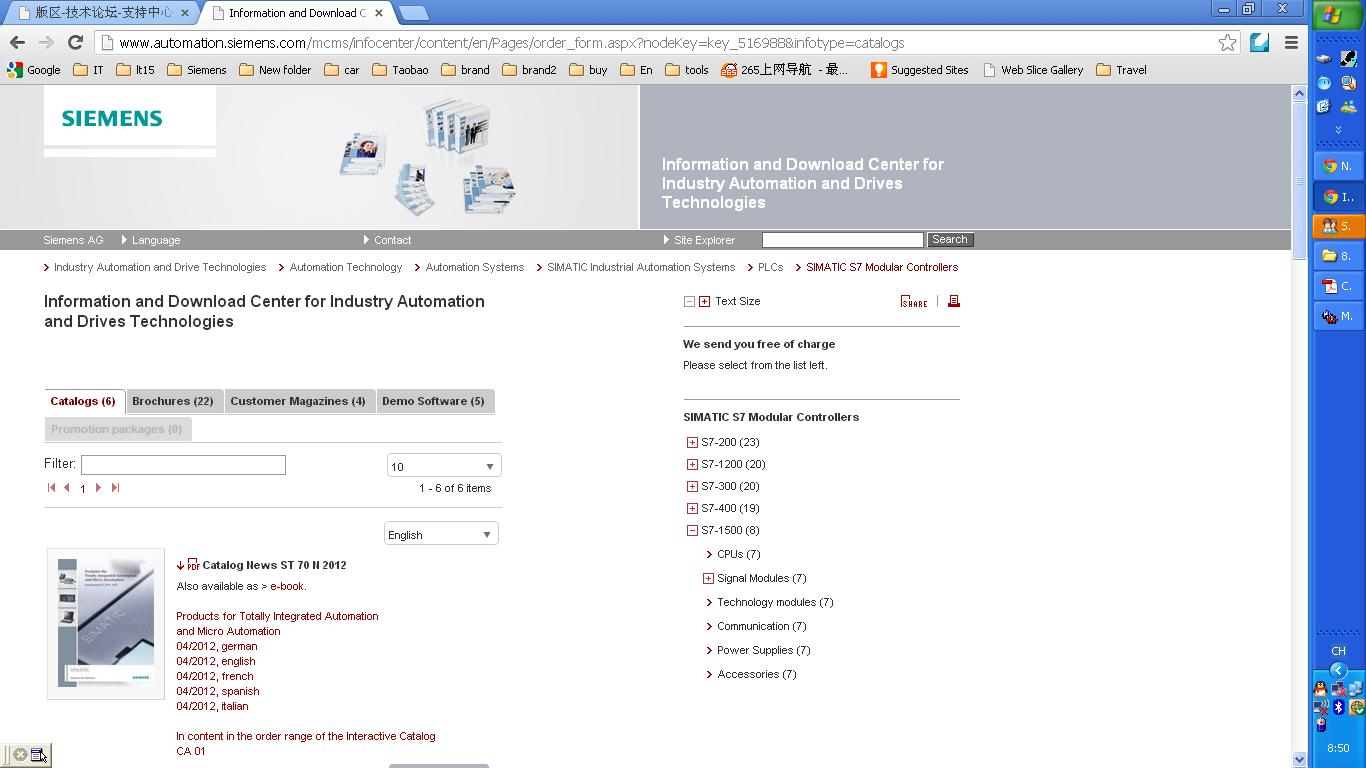
Task: Open the Google bookmark
Action: click(34, 70)
